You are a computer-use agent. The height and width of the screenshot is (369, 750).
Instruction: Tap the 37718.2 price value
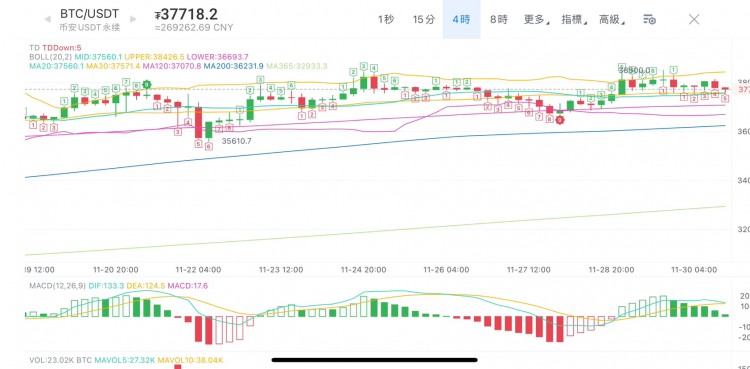click(187, 14)
